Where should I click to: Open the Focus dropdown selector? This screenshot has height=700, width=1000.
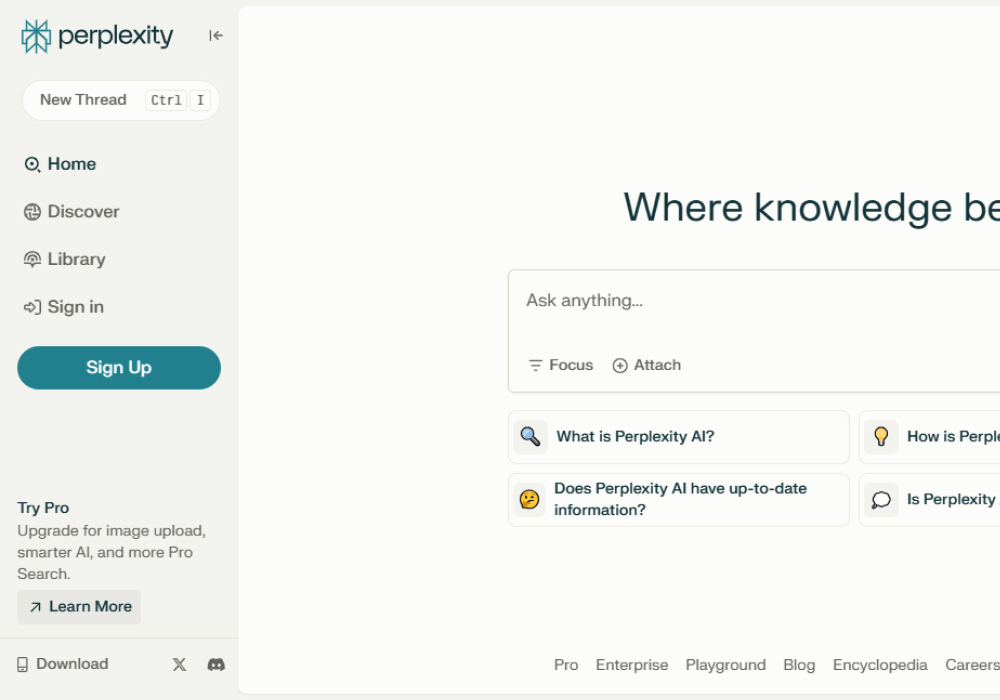561,365
